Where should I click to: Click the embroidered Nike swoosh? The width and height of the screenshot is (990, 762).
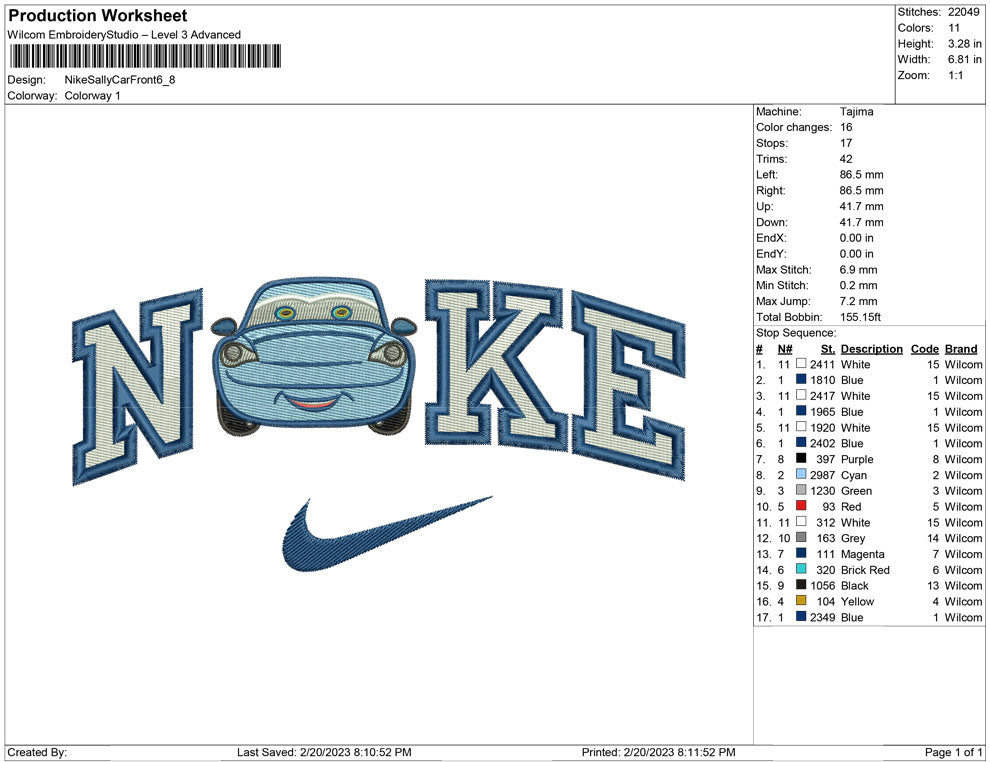[x=386, y=534]
